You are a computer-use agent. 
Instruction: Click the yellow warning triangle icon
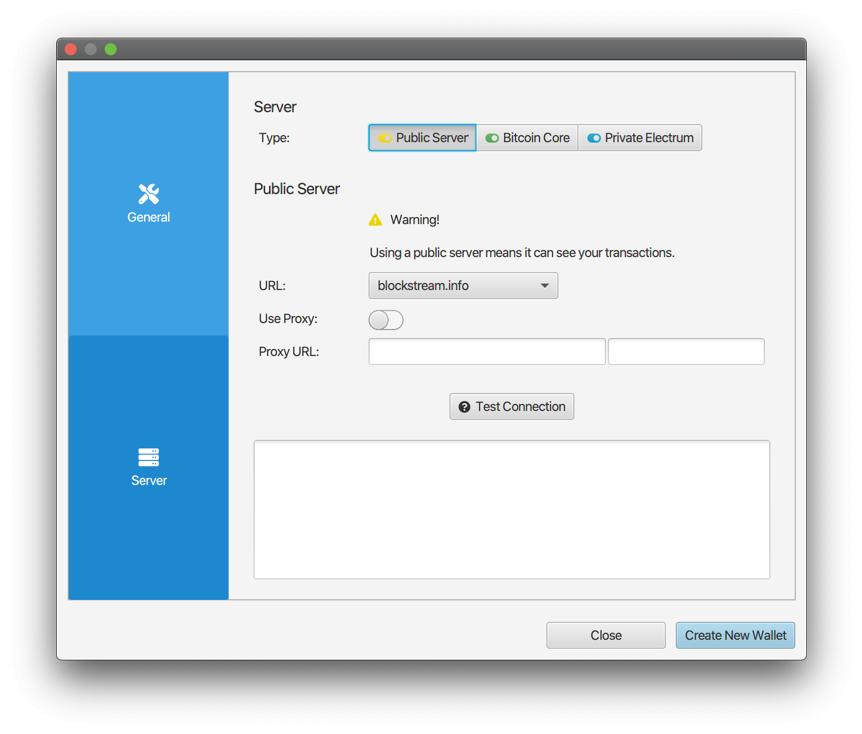click(375, 220)
